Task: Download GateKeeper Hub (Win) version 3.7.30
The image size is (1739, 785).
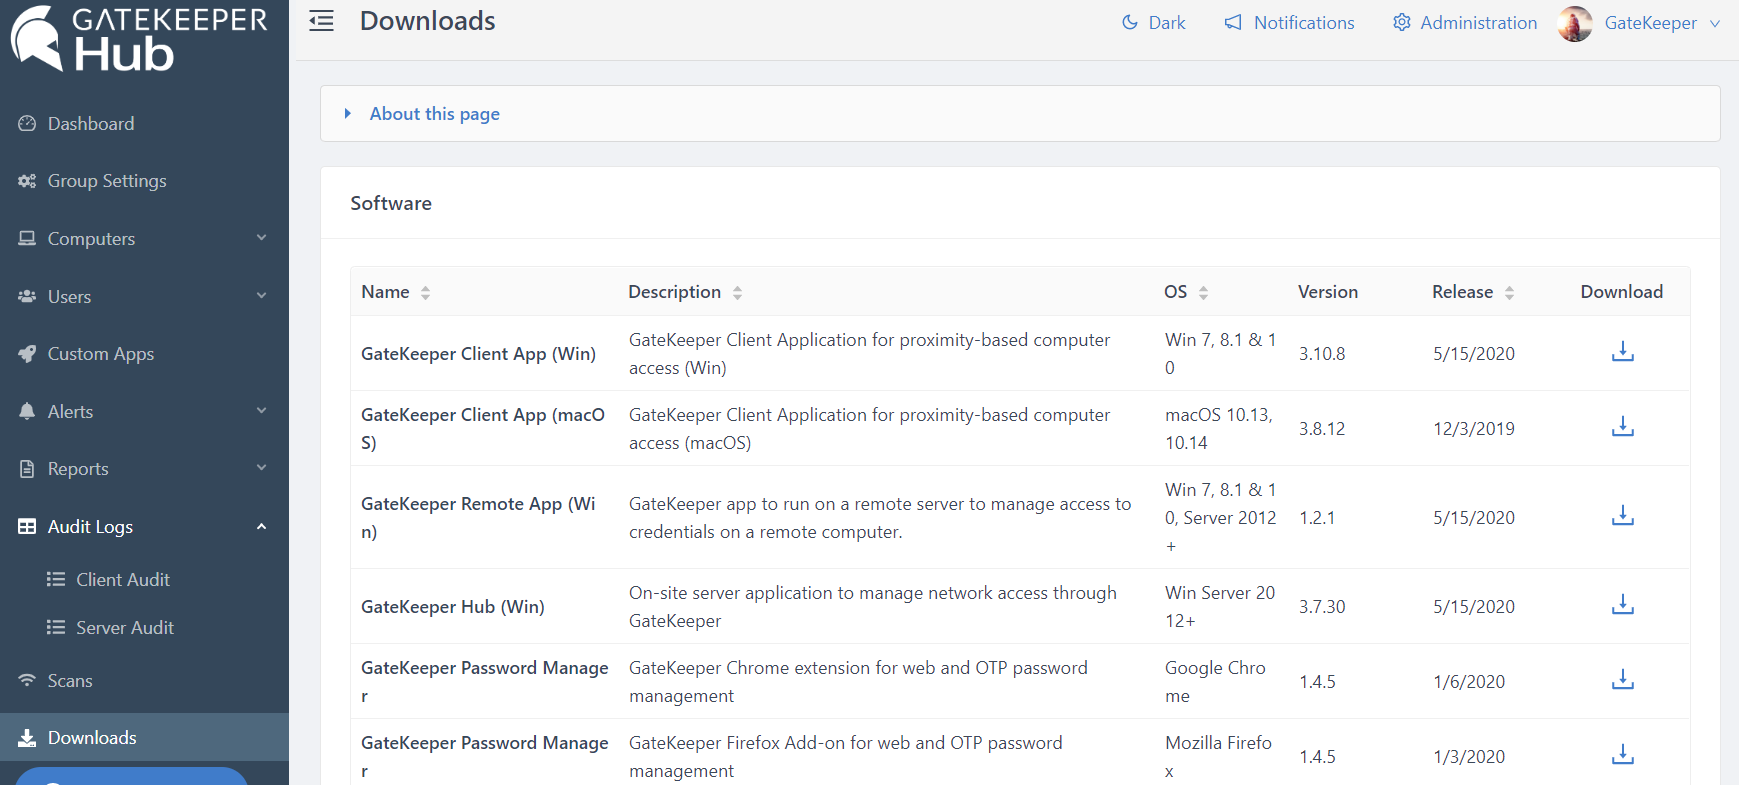Action: [1622, 605]
